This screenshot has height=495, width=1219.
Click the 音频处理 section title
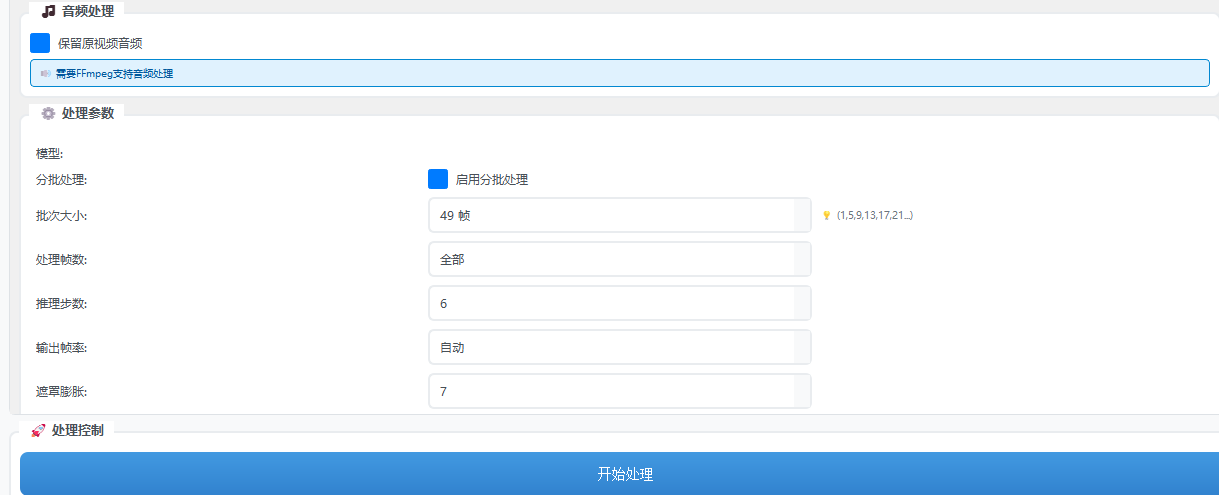pos(88,12)
